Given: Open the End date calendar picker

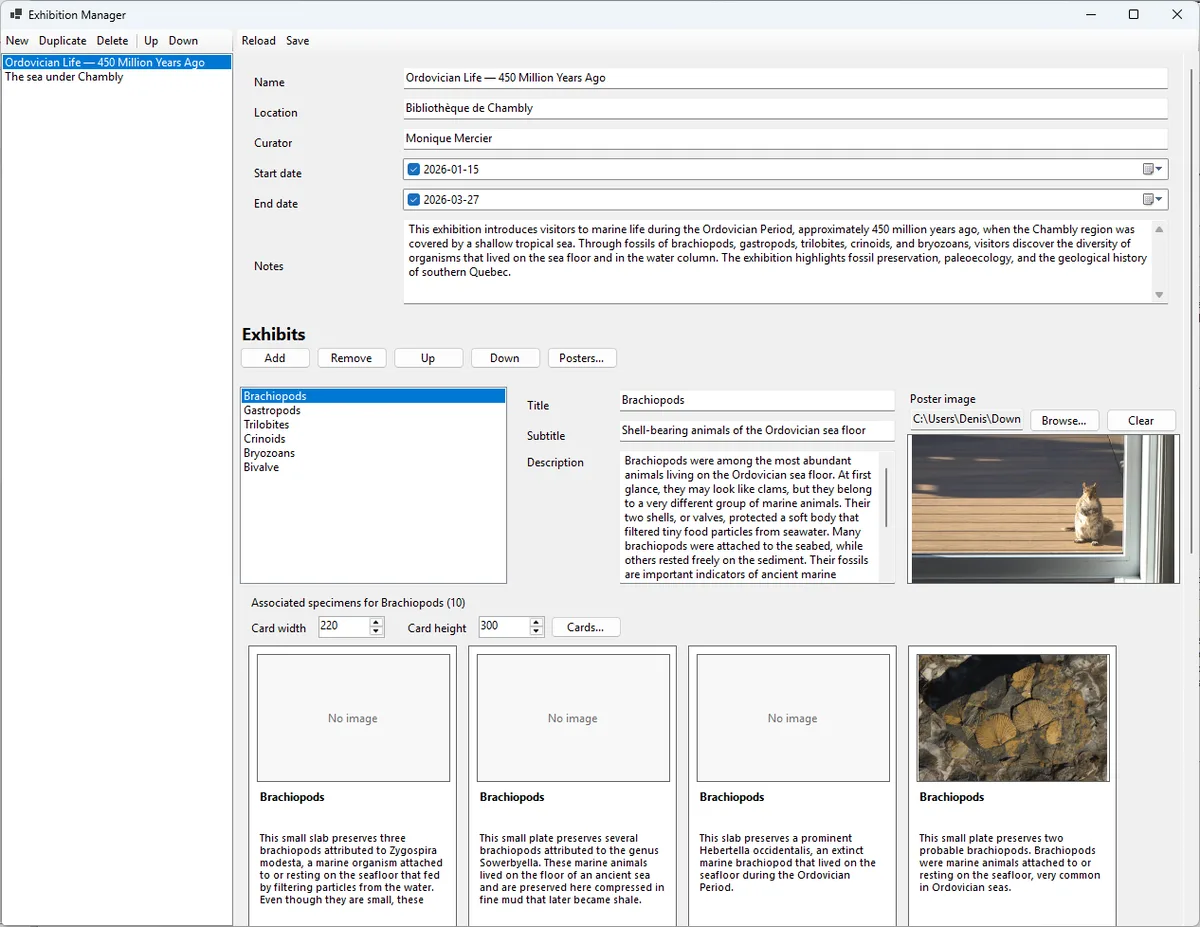Looking at the screenshot, I should 1153,200.
